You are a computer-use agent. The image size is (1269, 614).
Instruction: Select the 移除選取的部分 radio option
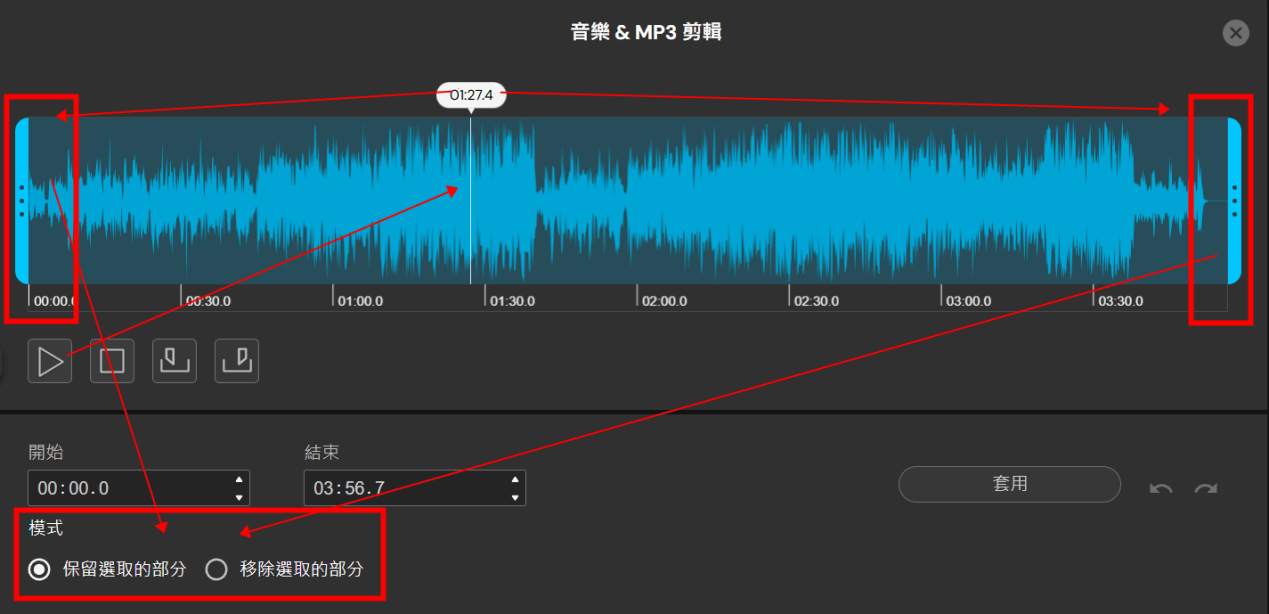(216, 570)
